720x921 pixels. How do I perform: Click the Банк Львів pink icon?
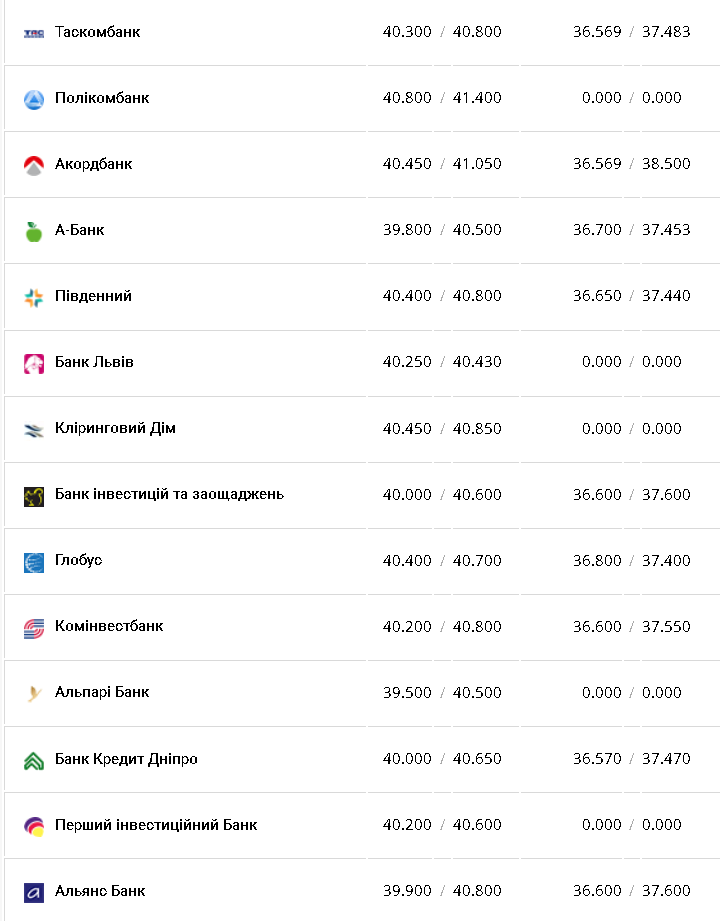pyautogui.click(x=34, y=363)
